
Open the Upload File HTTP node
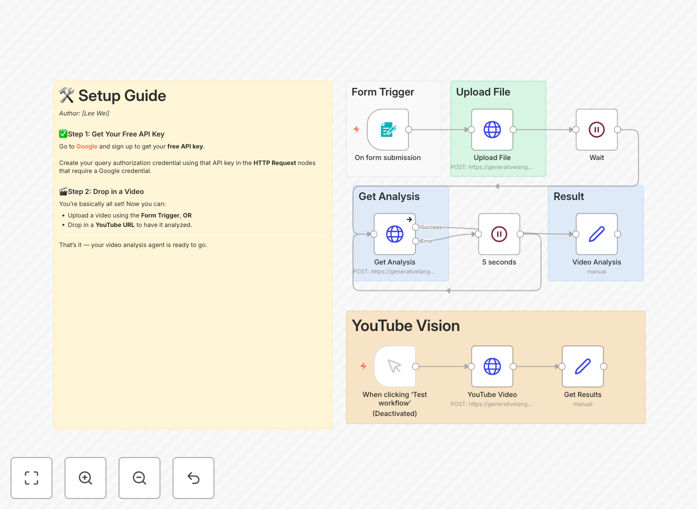[x=492, y=130]
